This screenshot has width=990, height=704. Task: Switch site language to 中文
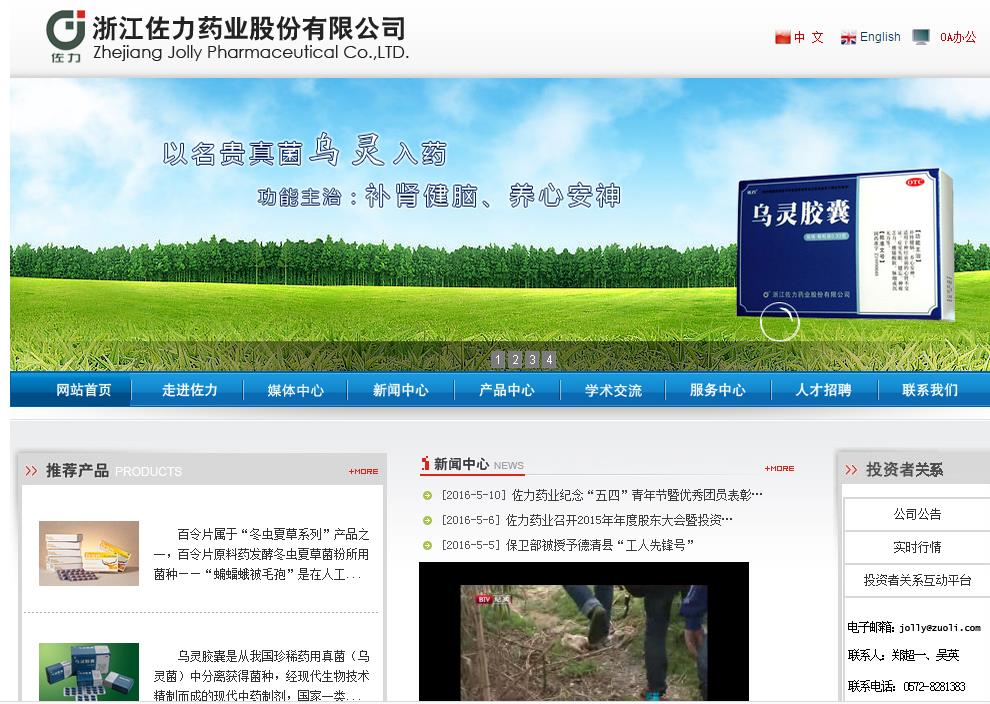click(x=808, y=37)
